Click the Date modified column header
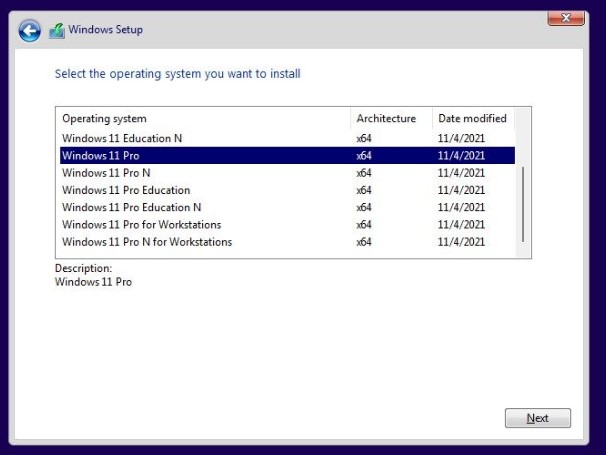The width and height of the screenshot is (606, 455). click(x=473, y=118)
